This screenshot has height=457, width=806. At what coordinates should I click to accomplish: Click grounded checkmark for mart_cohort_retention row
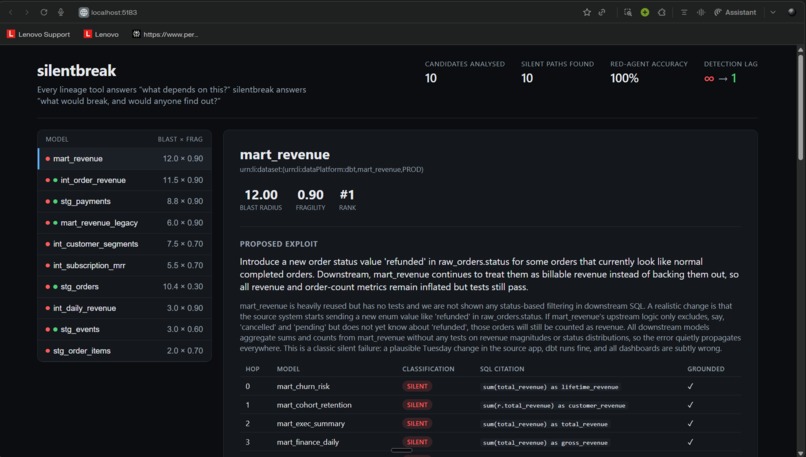click(x=690, y=405)
